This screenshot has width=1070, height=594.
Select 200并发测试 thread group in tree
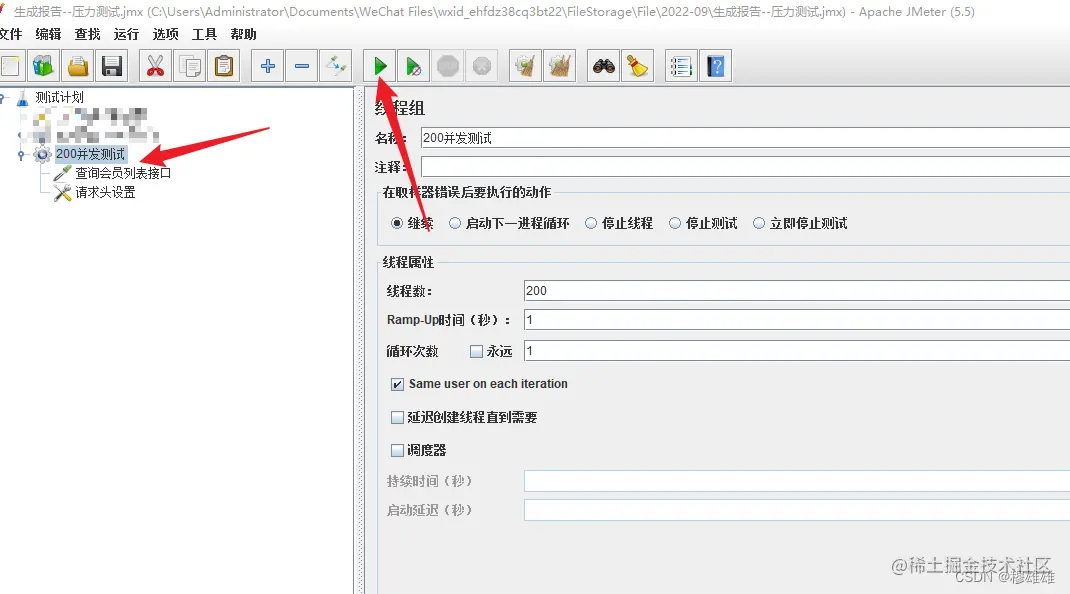(90, 154)
